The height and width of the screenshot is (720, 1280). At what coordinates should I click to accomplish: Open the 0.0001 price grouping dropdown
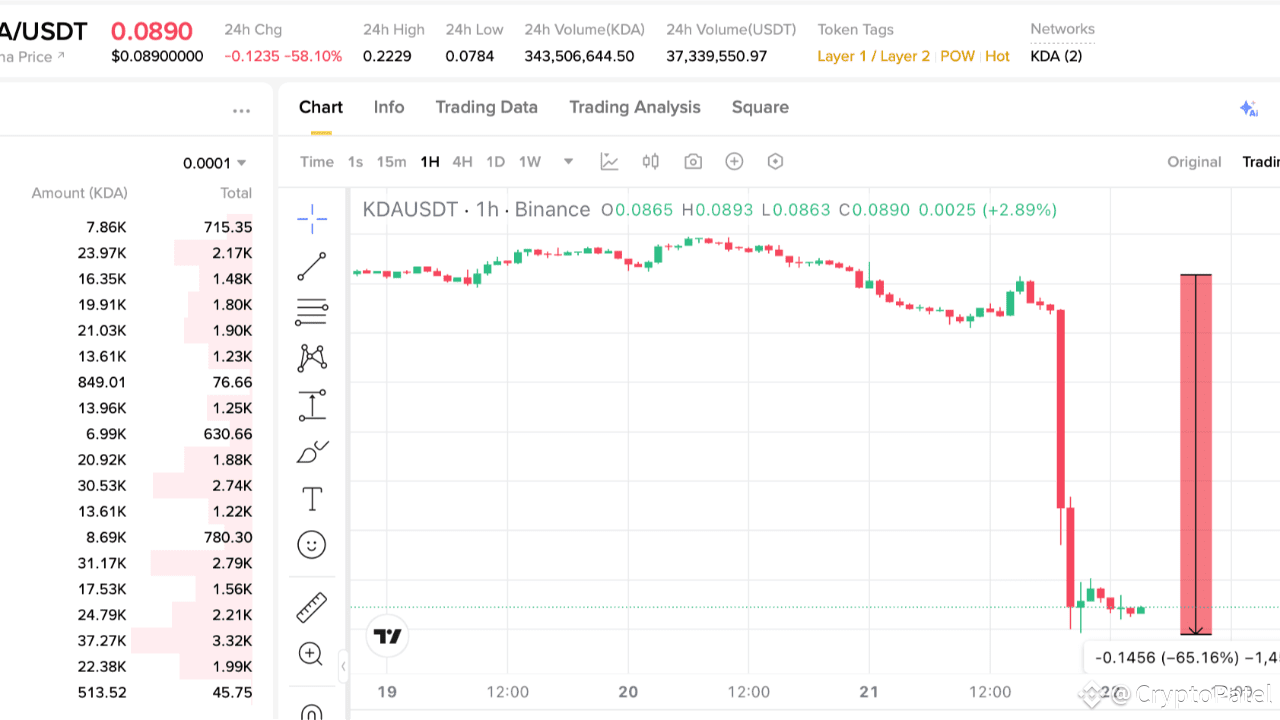[x=214, y=163]
